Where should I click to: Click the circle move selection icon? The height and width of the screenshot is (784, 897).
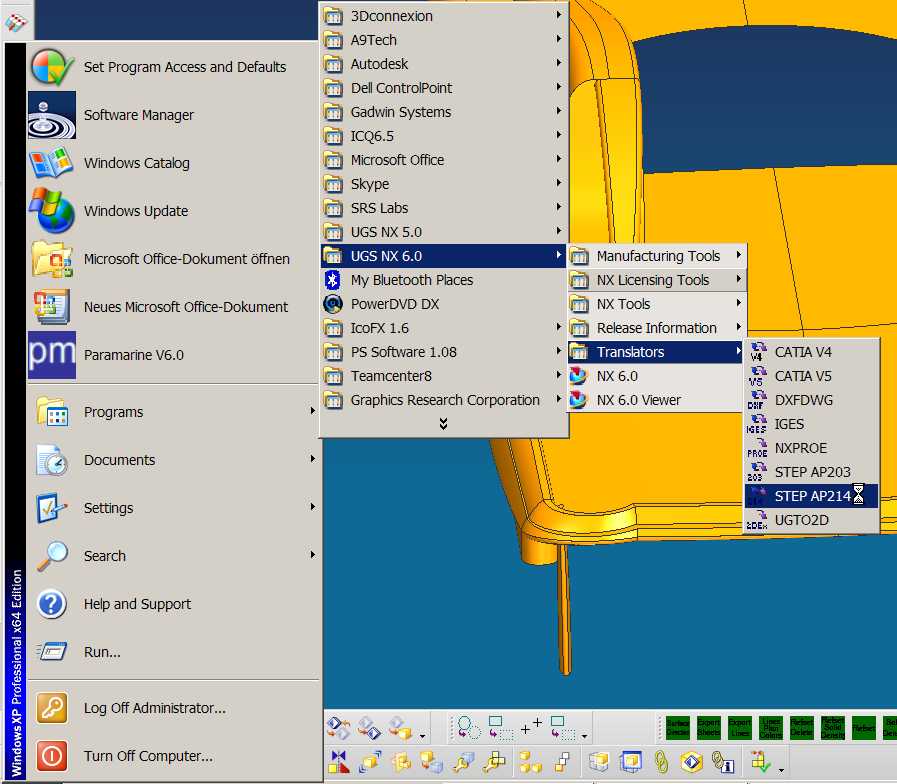point(469,728)
